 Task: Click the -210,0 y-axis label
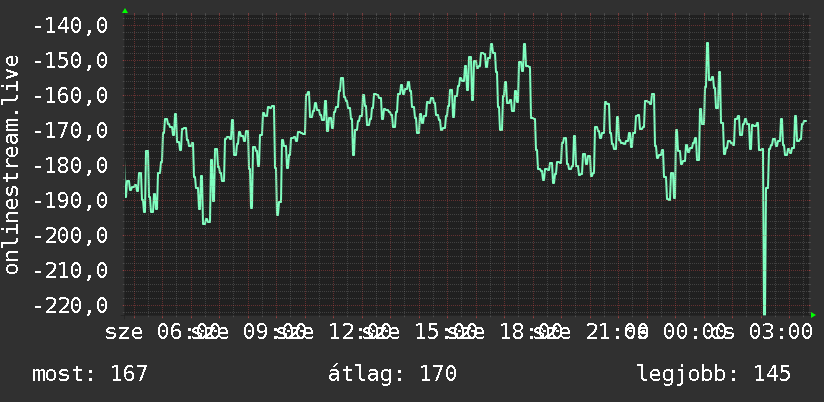coord(70,270)
